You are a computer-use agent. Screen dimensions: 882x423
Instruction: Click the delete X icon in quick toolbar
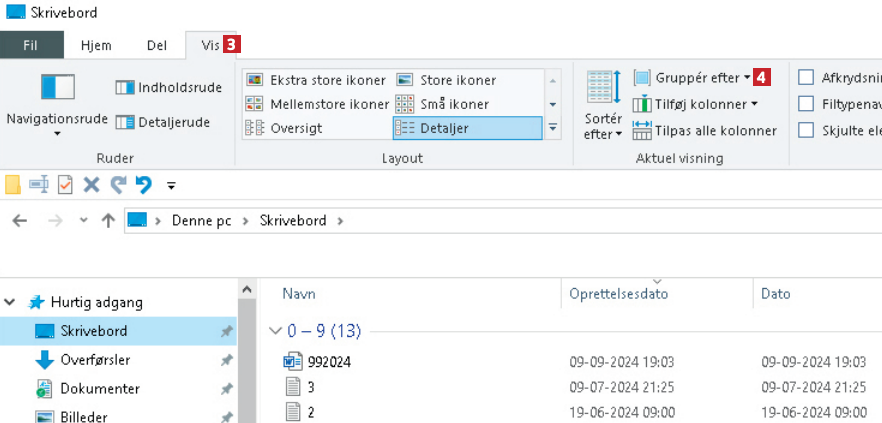[92, 185]
